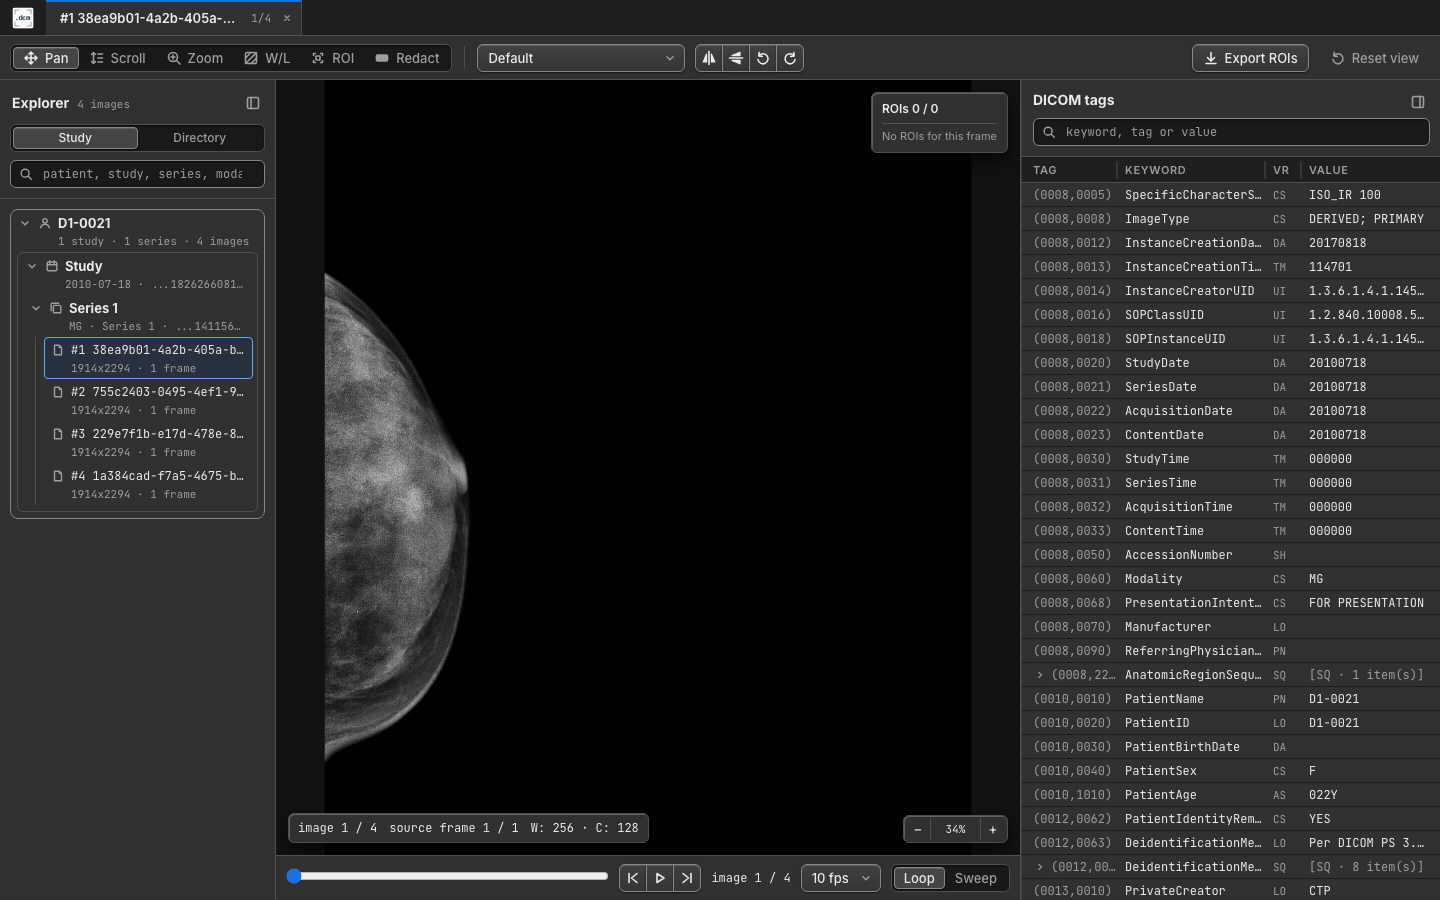Focus the explorer search field
Screen dimensions: 1440x900
[x=138, y=174]
